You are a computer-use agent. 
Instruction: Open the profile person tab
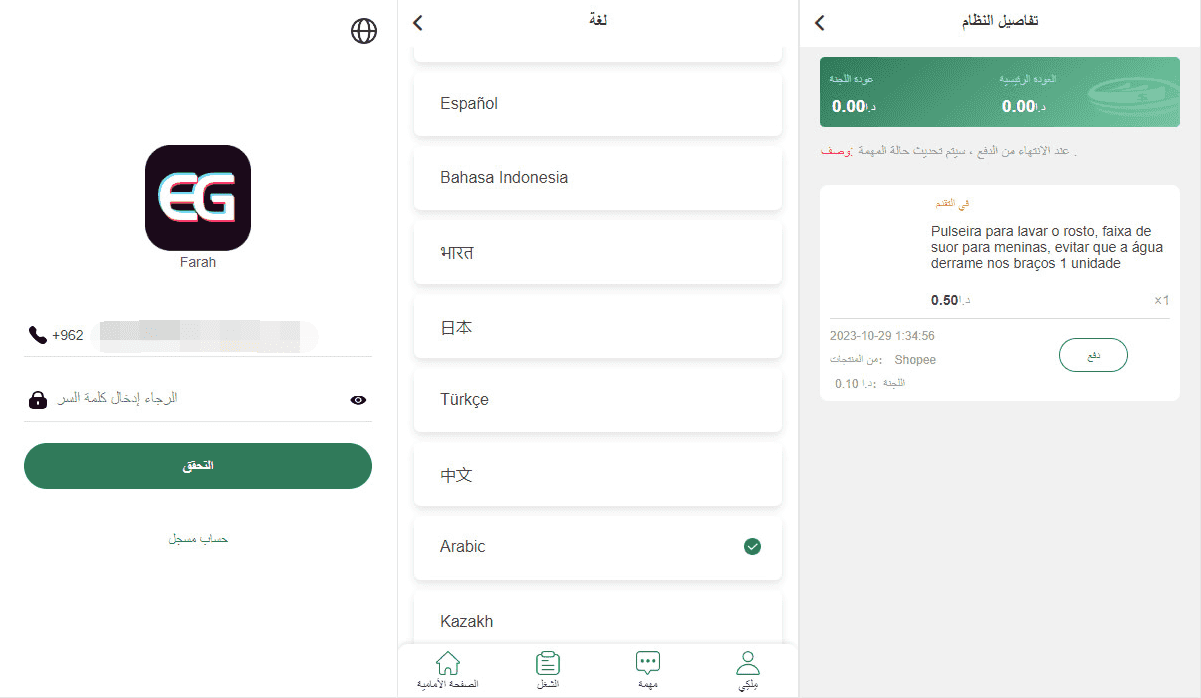tap(748, 664)
